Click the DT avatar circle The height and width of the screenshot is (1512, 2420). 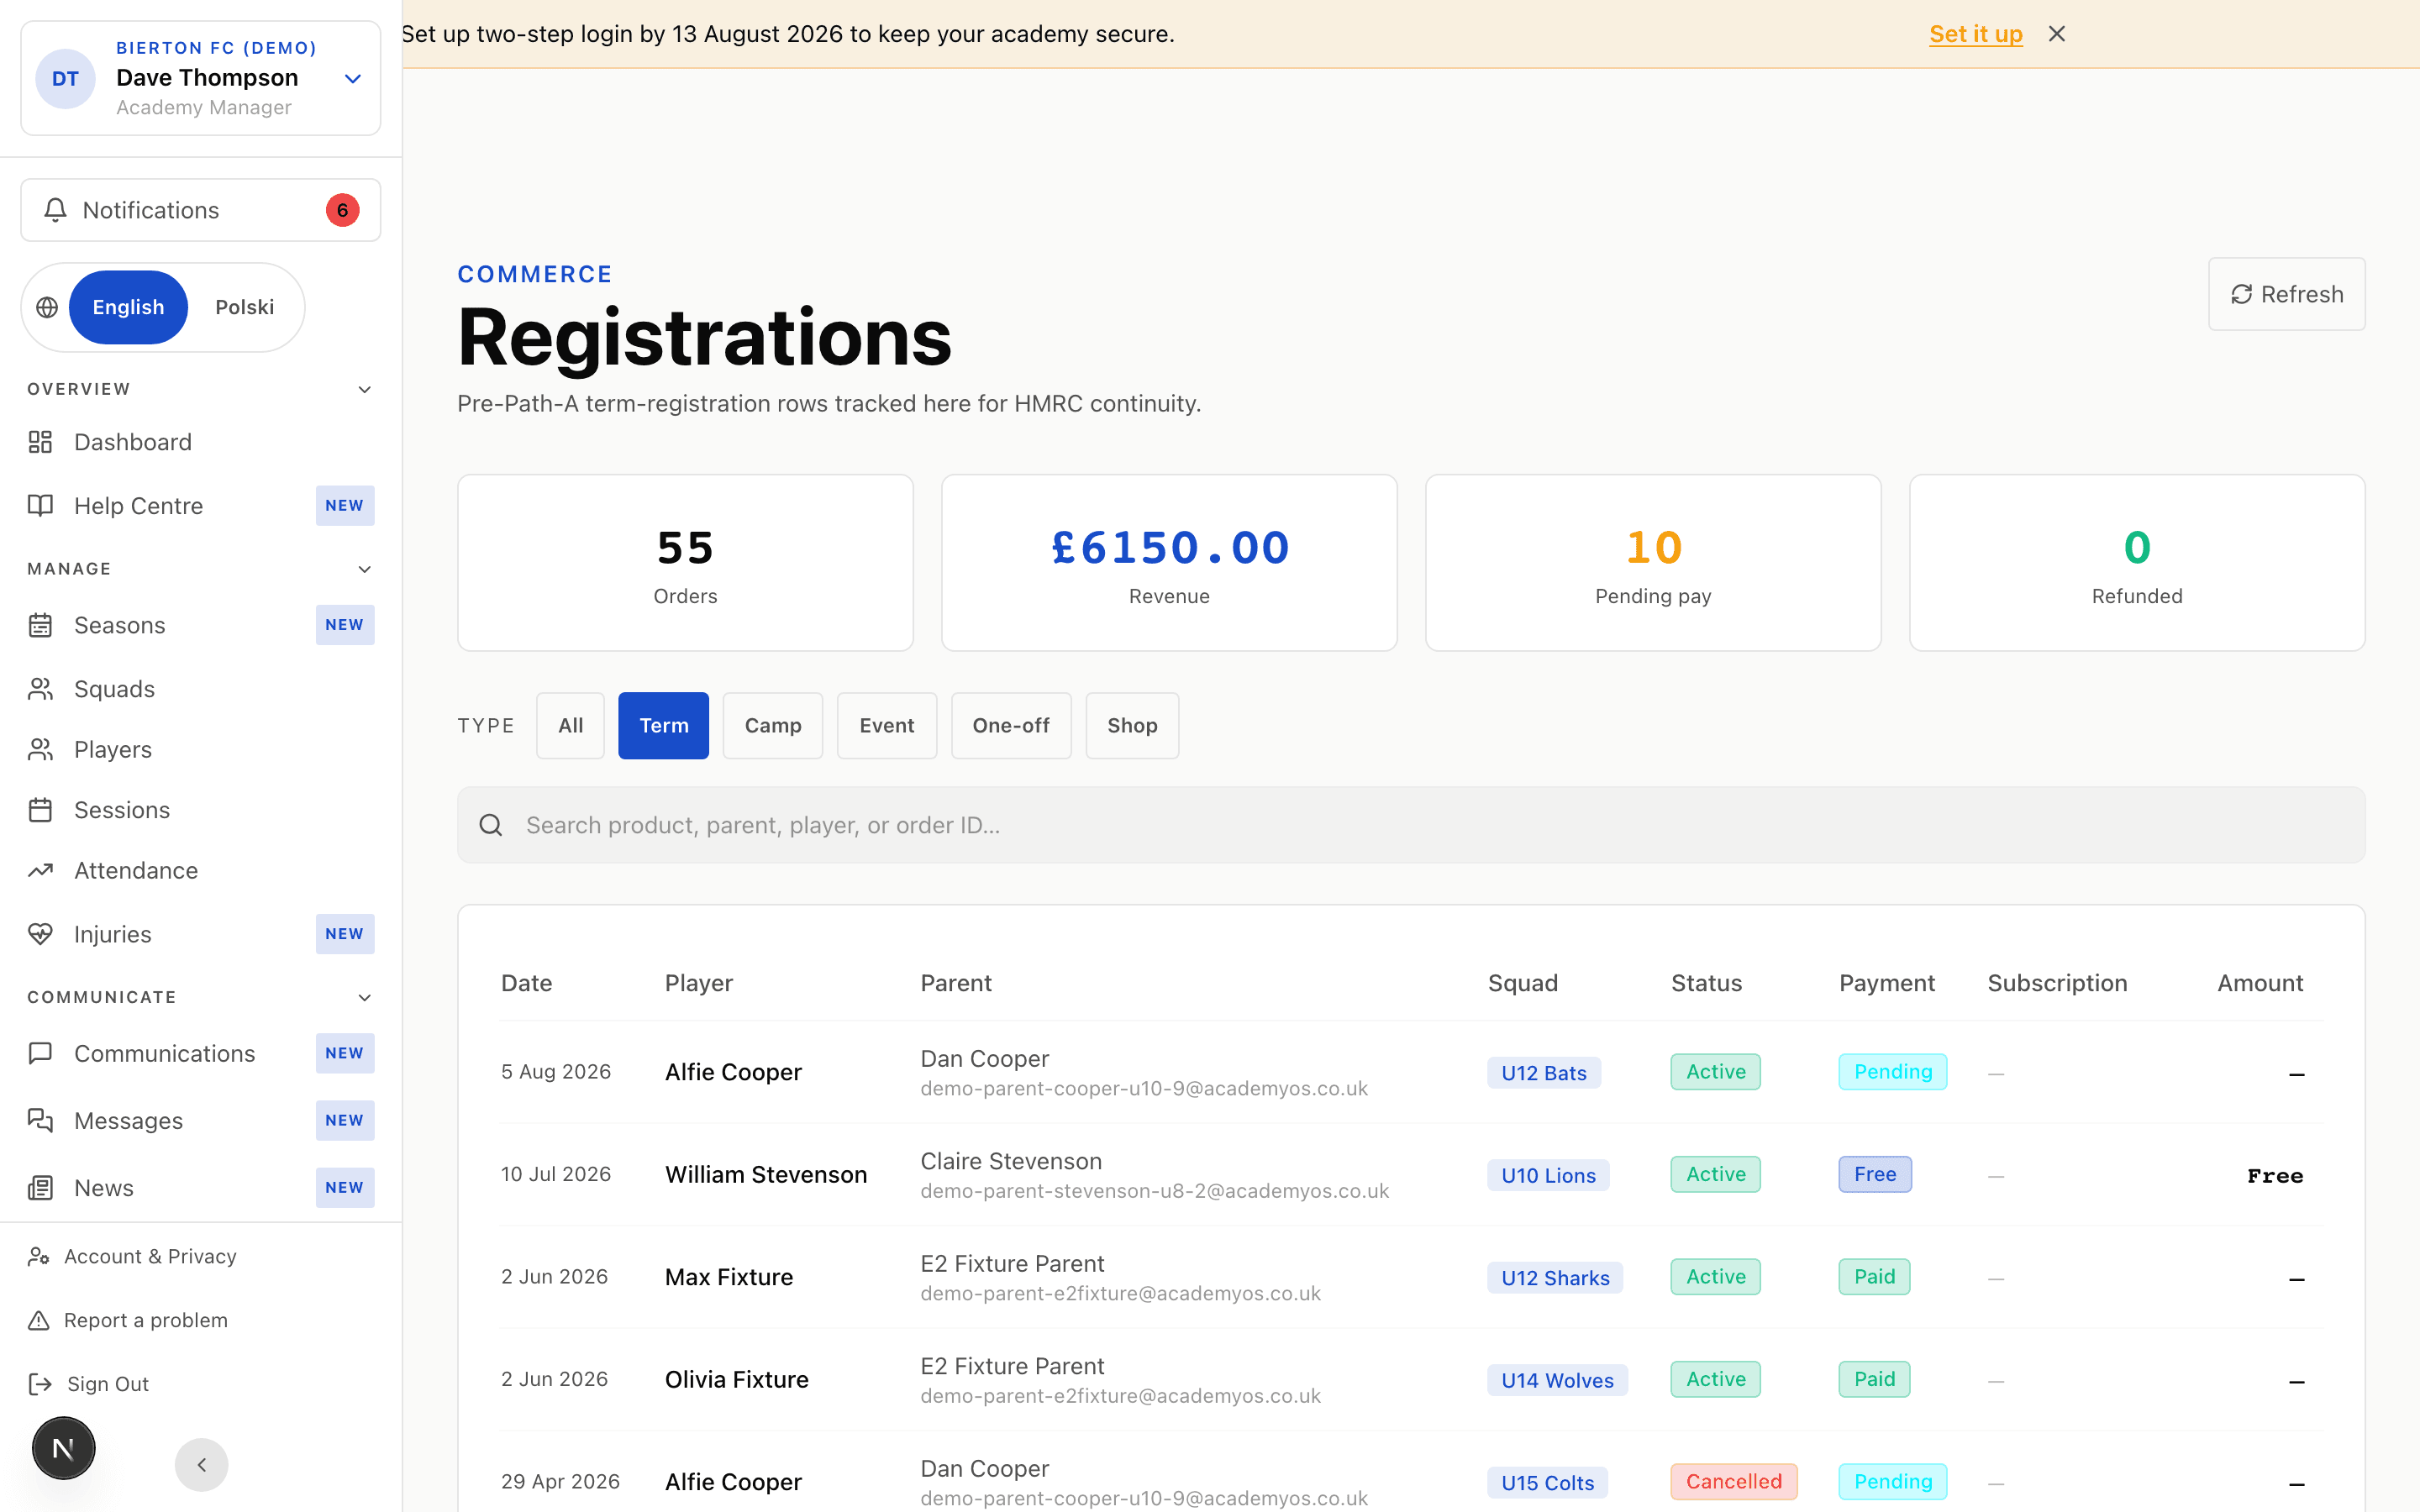click(x=65, y=79)
